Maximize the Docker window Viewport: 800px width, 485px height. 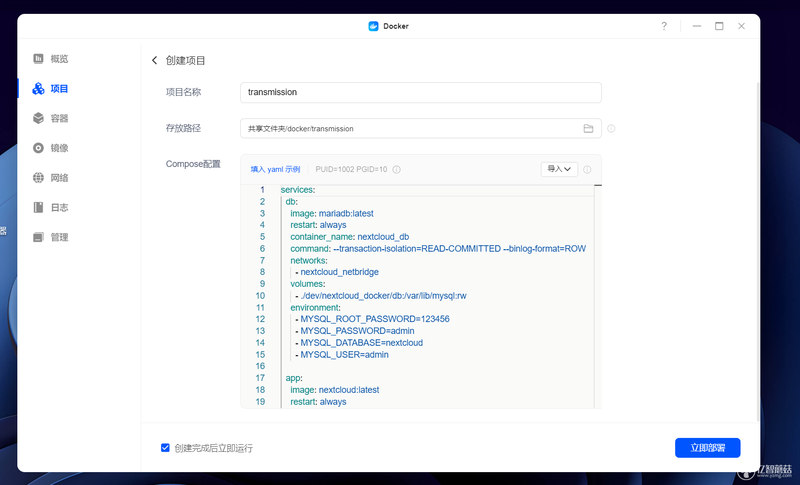[x=719, y=26]
